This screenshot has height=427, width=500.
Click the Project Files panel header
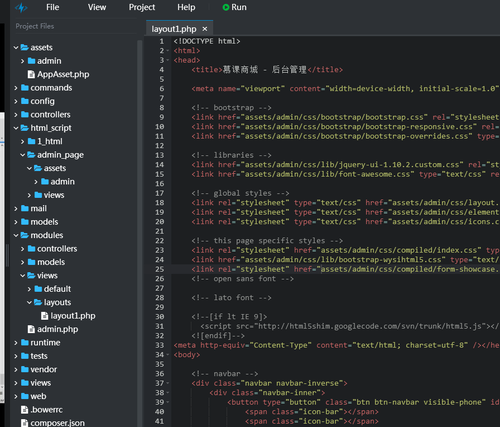tap(35, 26)
